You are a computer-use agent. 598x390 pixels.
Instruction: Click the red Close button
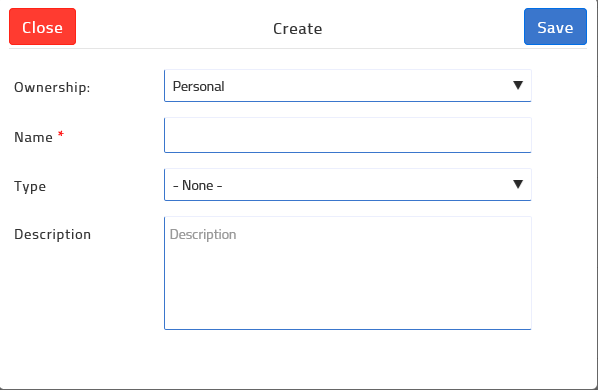(x=42, y=27)
